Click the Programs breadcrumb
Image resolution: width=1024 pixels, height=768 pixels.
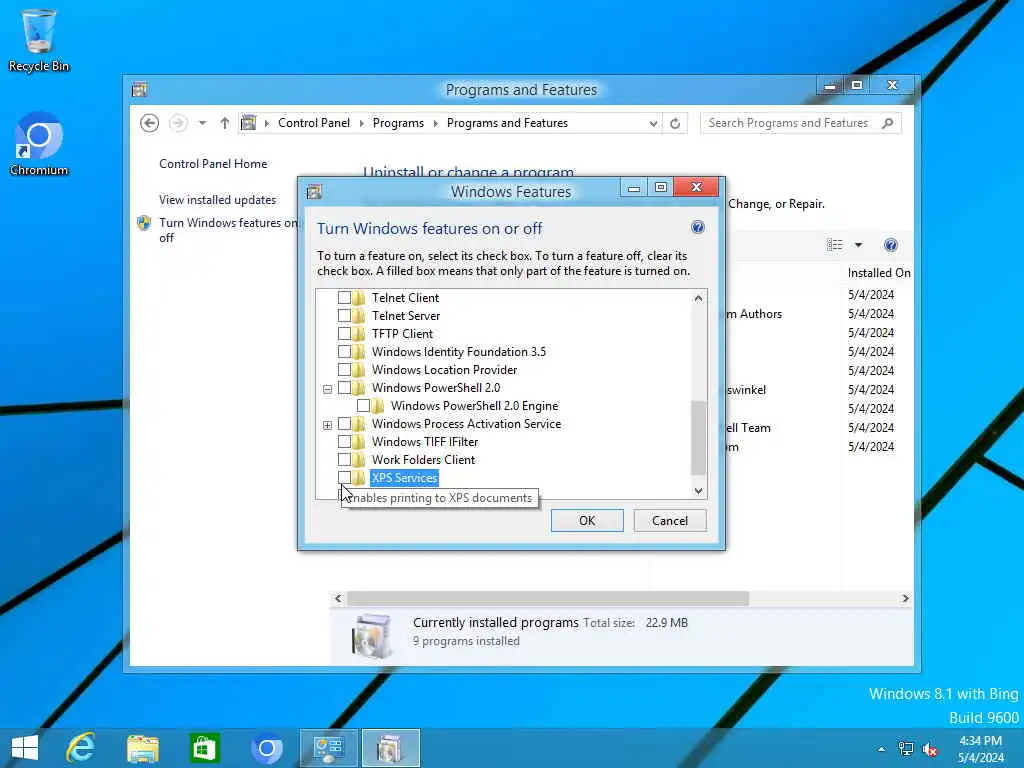(x=398, y=123)
